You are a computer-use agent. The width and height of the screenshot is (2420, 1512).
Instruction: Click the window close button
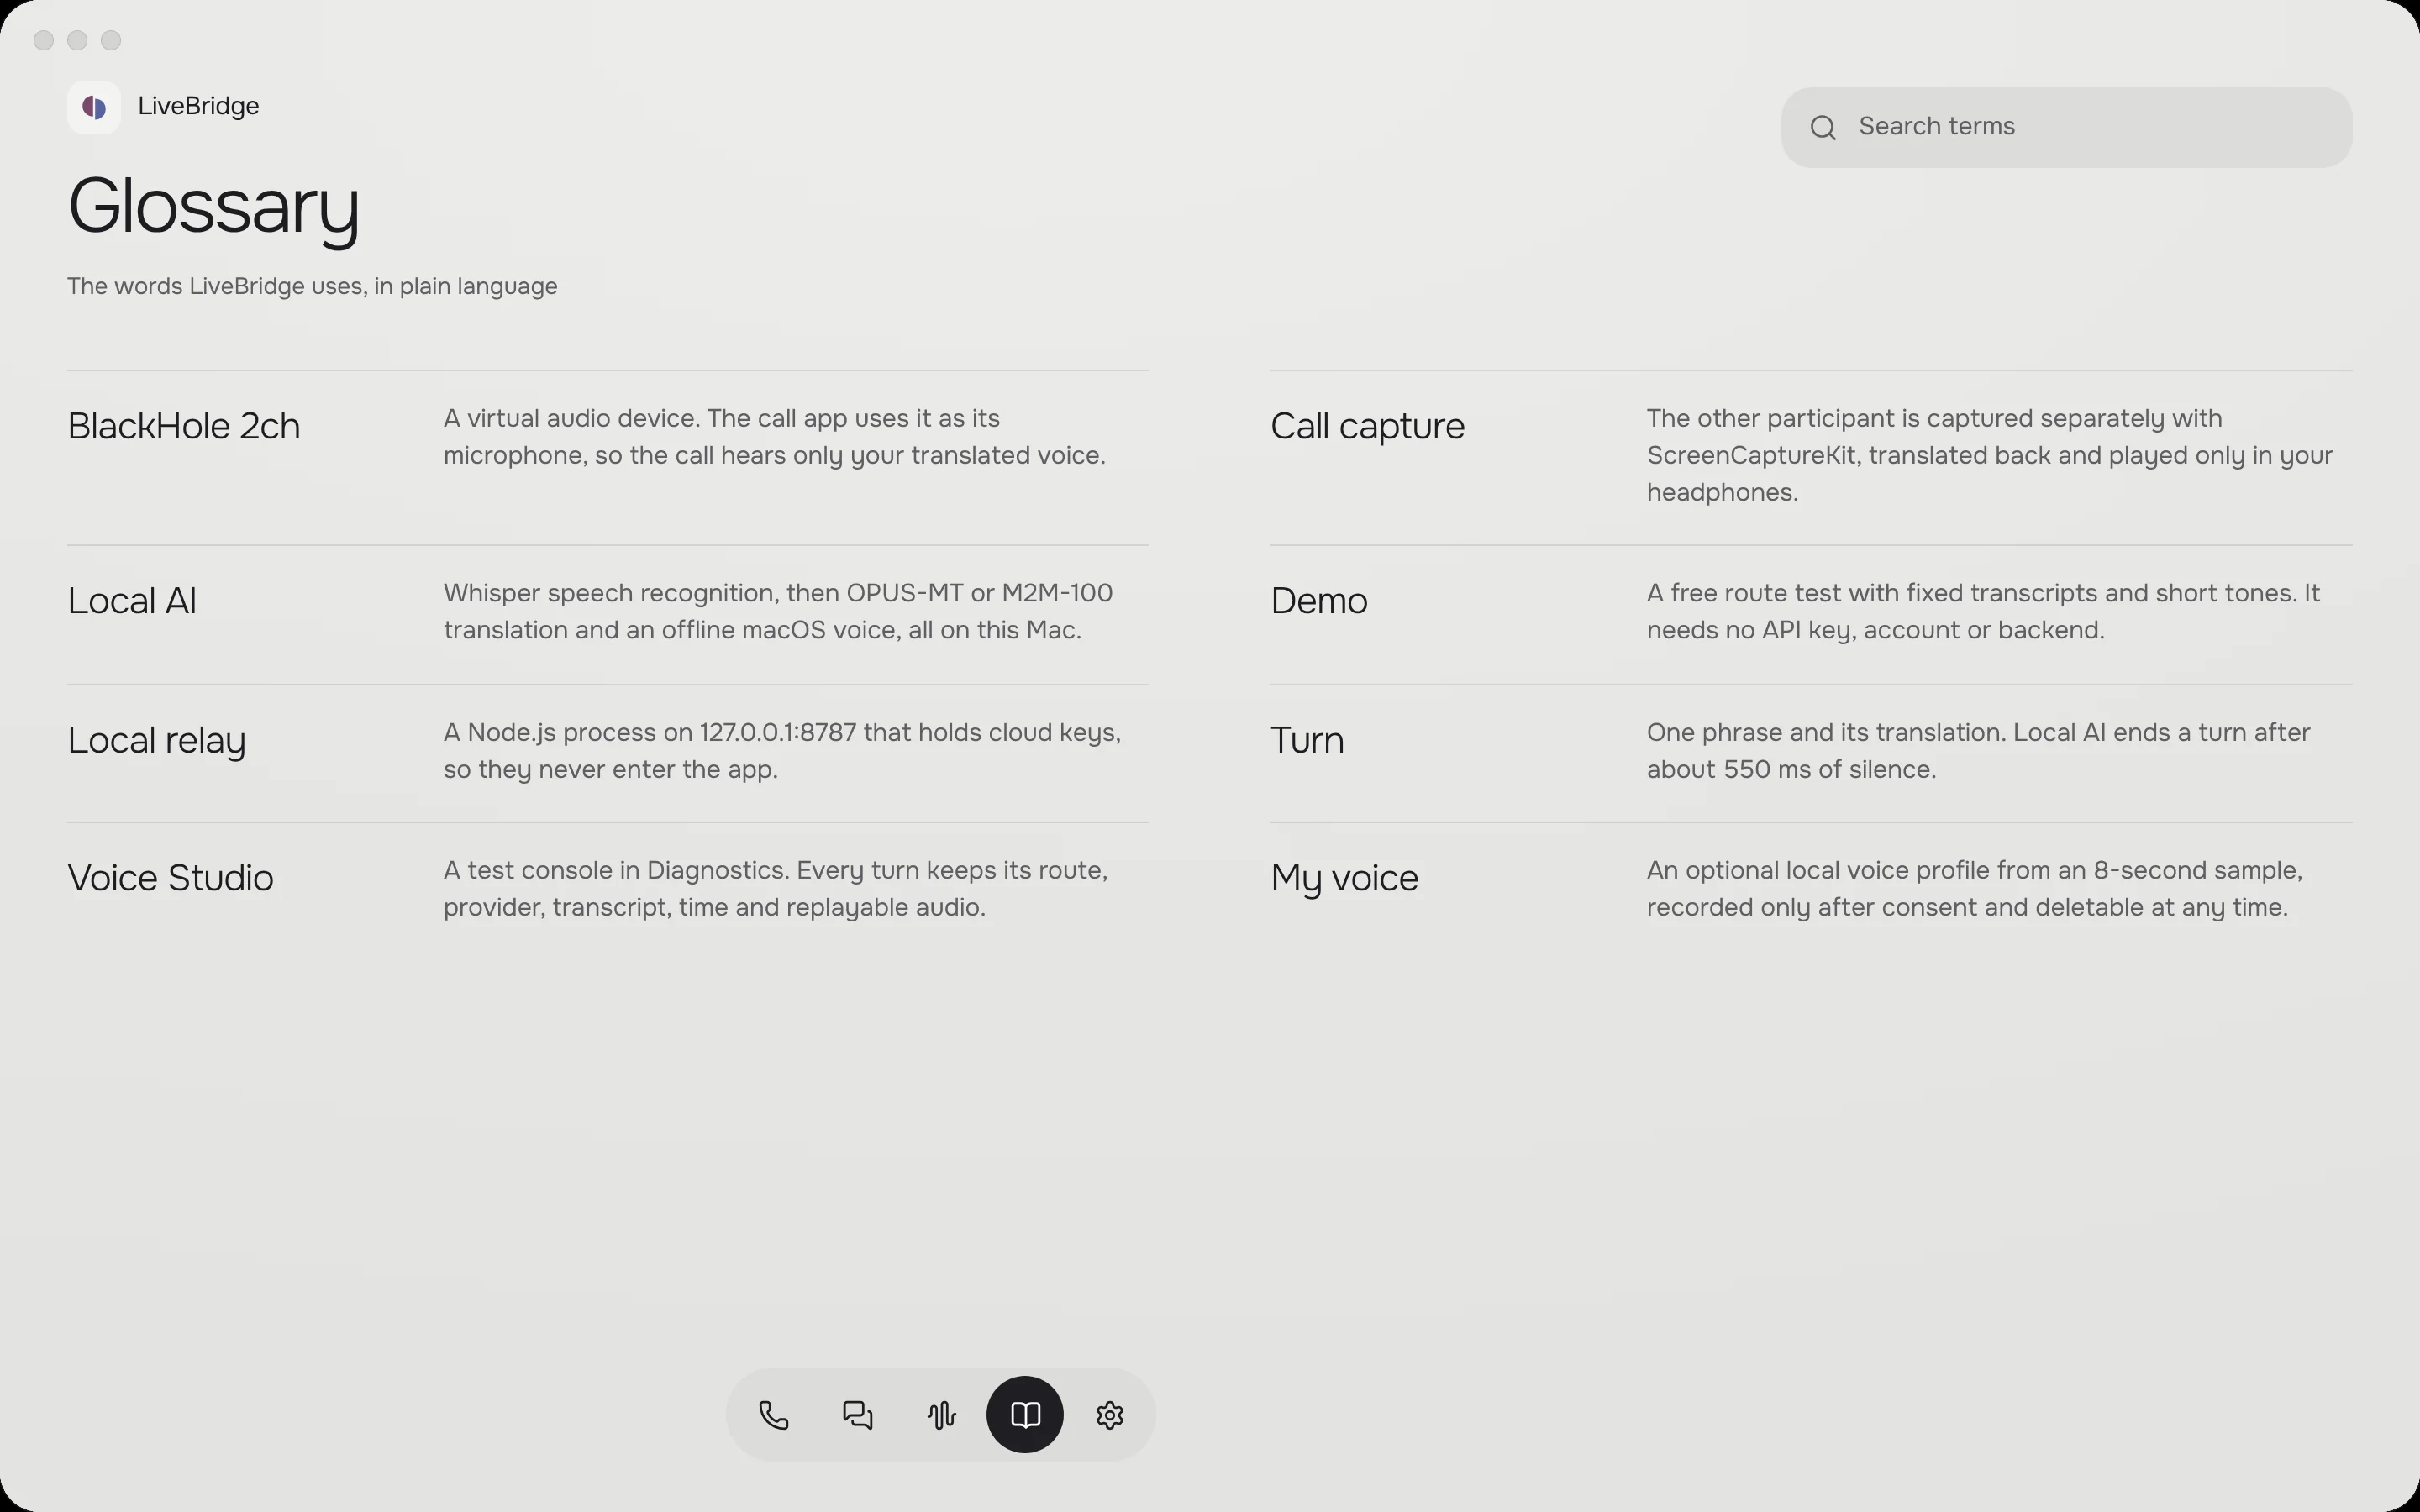(x=43, y=40)
